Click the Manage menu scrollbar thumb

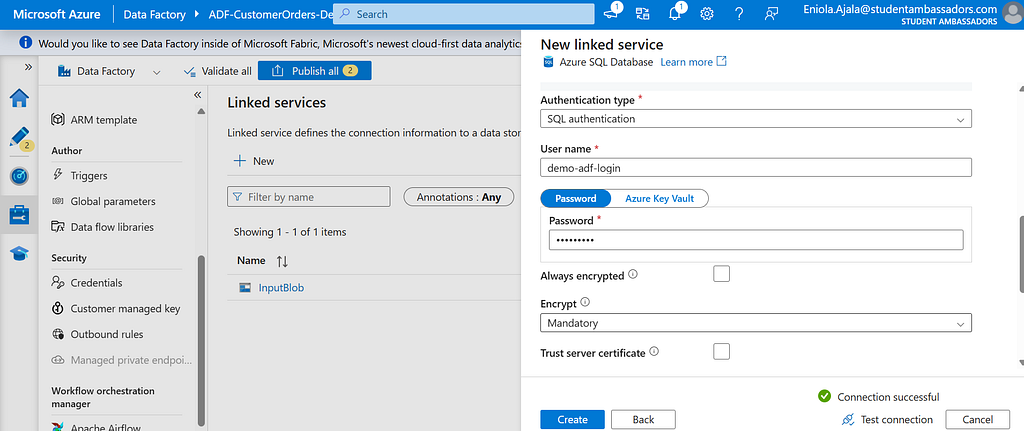(201, 340)
